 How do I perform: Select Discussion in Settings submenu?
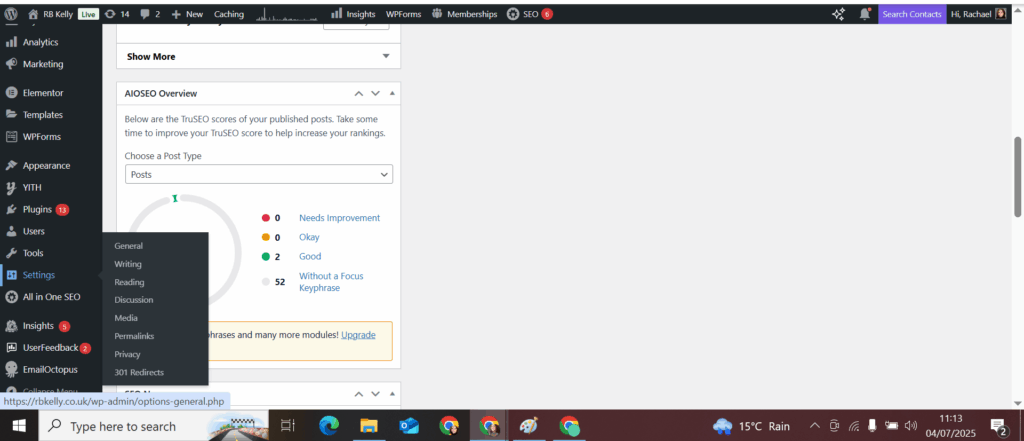133,300
